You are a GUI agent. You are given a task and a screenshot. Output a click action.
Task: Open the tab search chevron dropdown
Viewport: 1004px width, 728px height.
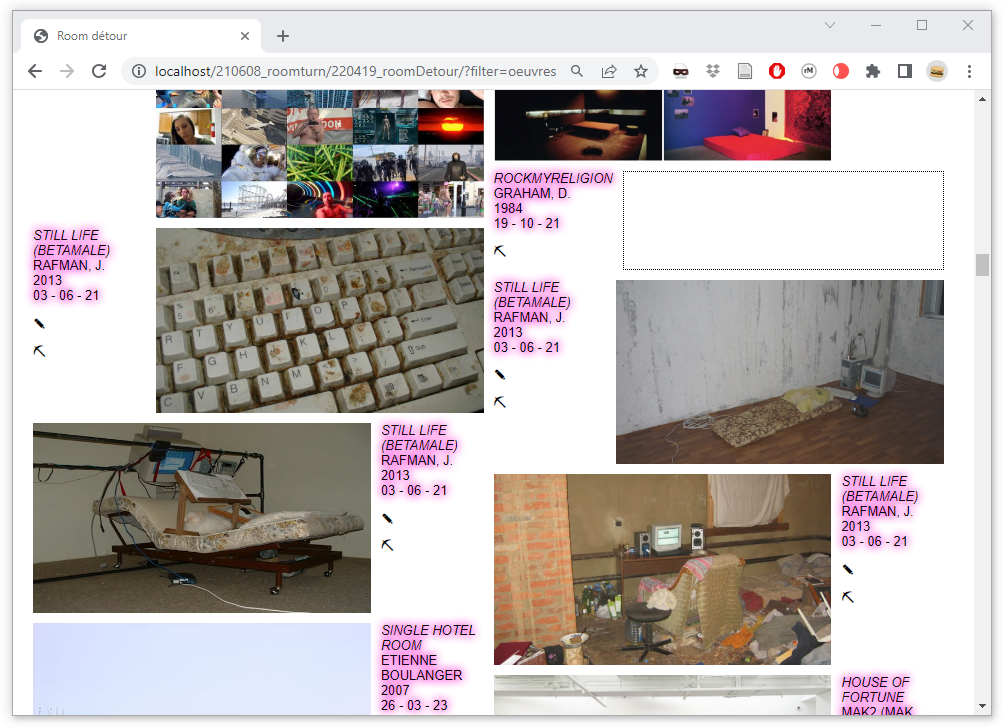coord(830,25)
